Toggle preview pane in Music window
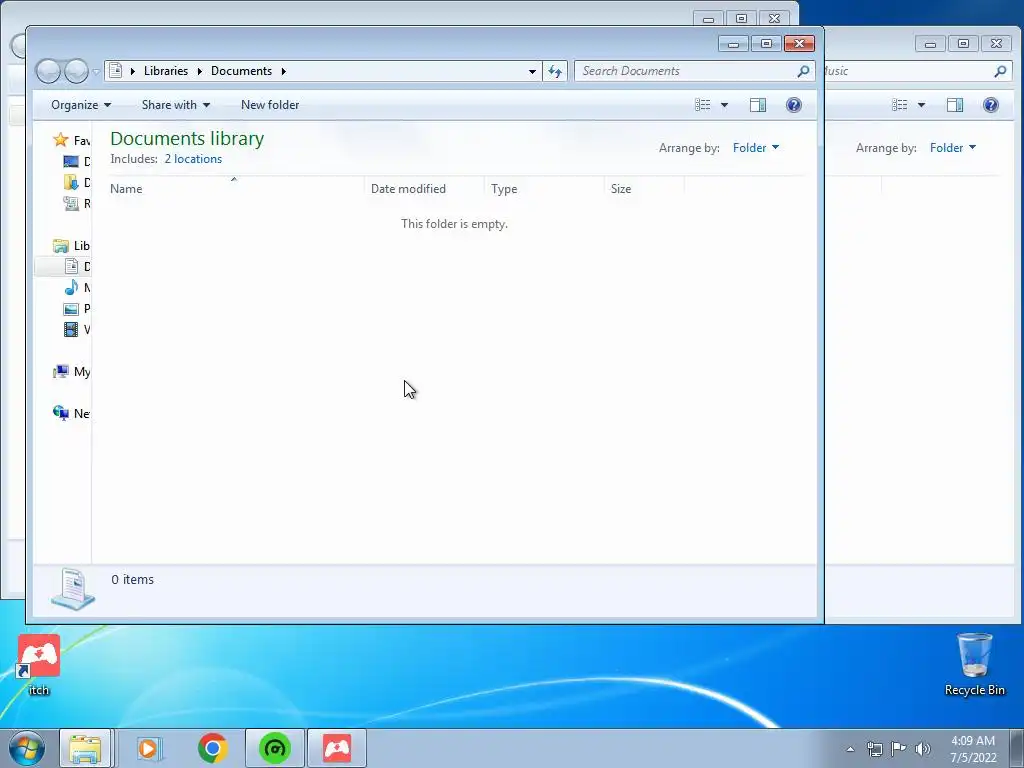Image resolution: width=1024 pixels, height=768 pixels. click(x=955, y=105)
